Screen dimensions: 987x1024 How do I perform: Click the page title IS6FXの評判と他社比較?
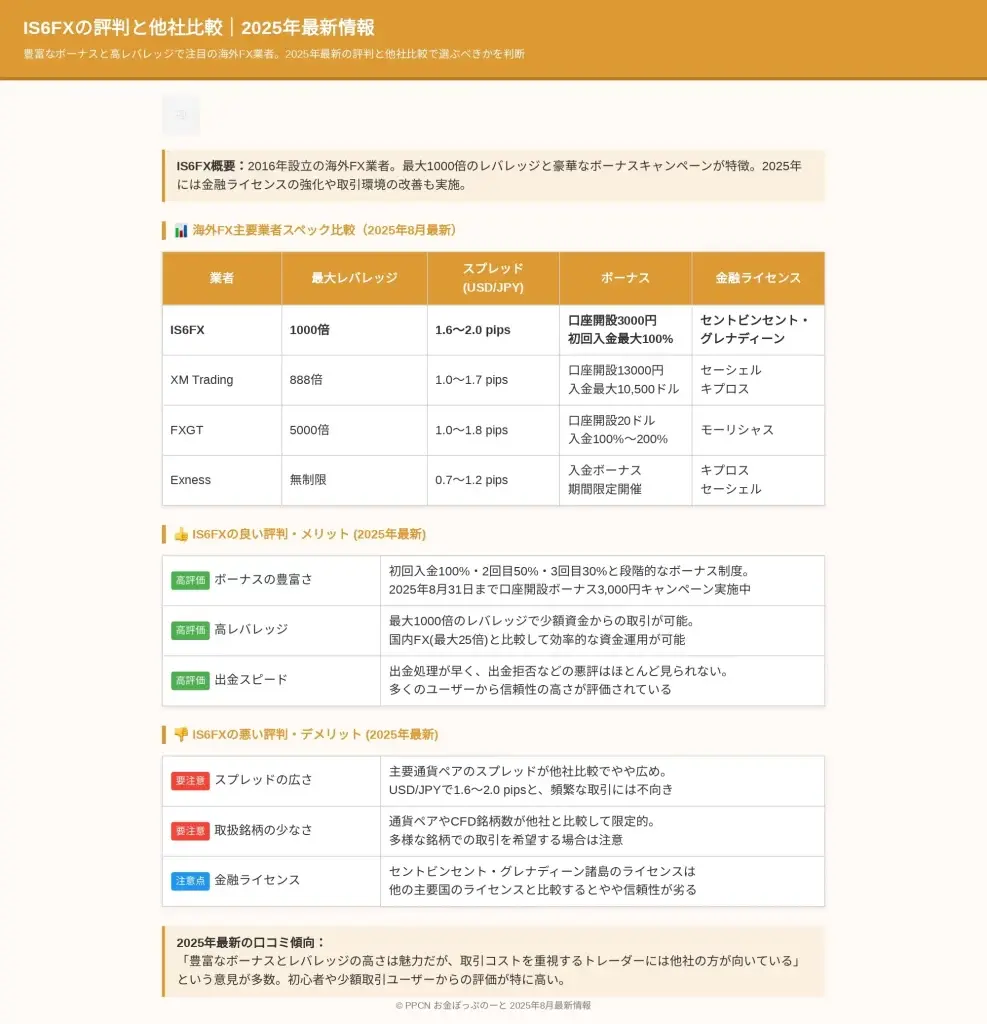[199, 28]
